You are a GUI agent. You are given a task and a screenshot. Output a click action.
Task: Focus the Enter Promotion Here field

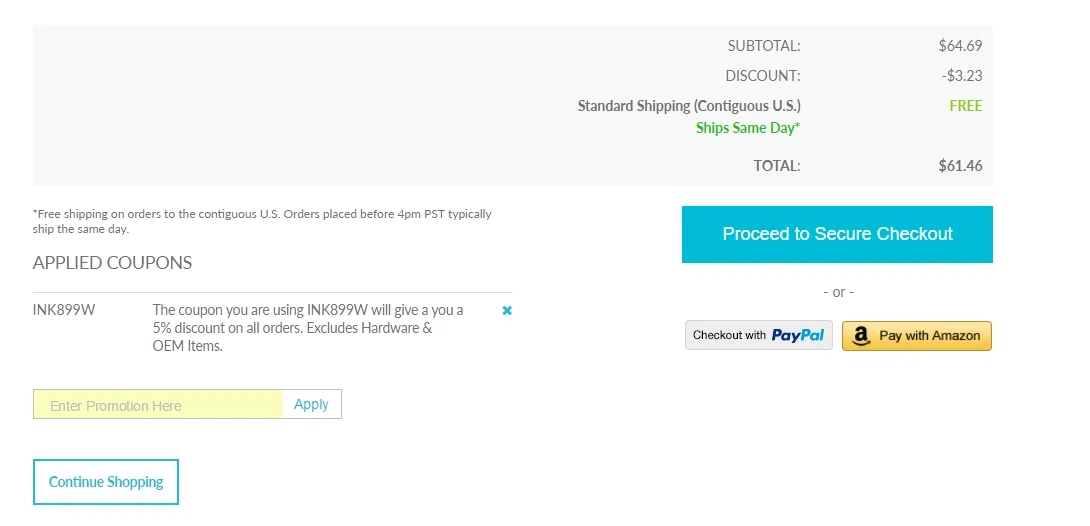click(158, 404)
